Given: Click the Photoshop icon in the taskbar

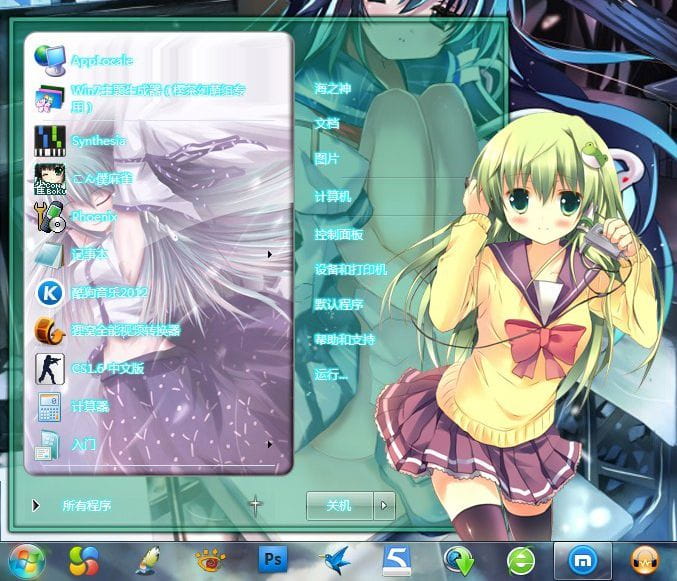Looking at the screenshot, I should click(272, 558).
